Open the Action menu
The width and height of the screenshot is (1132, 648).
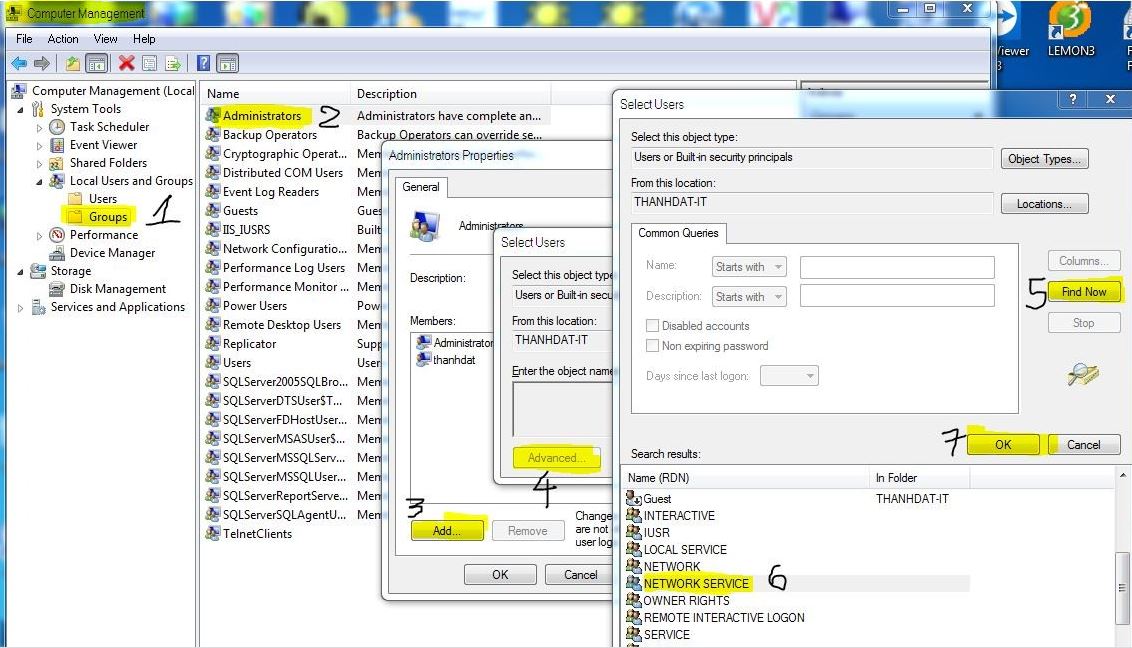(x=62, y=39)
